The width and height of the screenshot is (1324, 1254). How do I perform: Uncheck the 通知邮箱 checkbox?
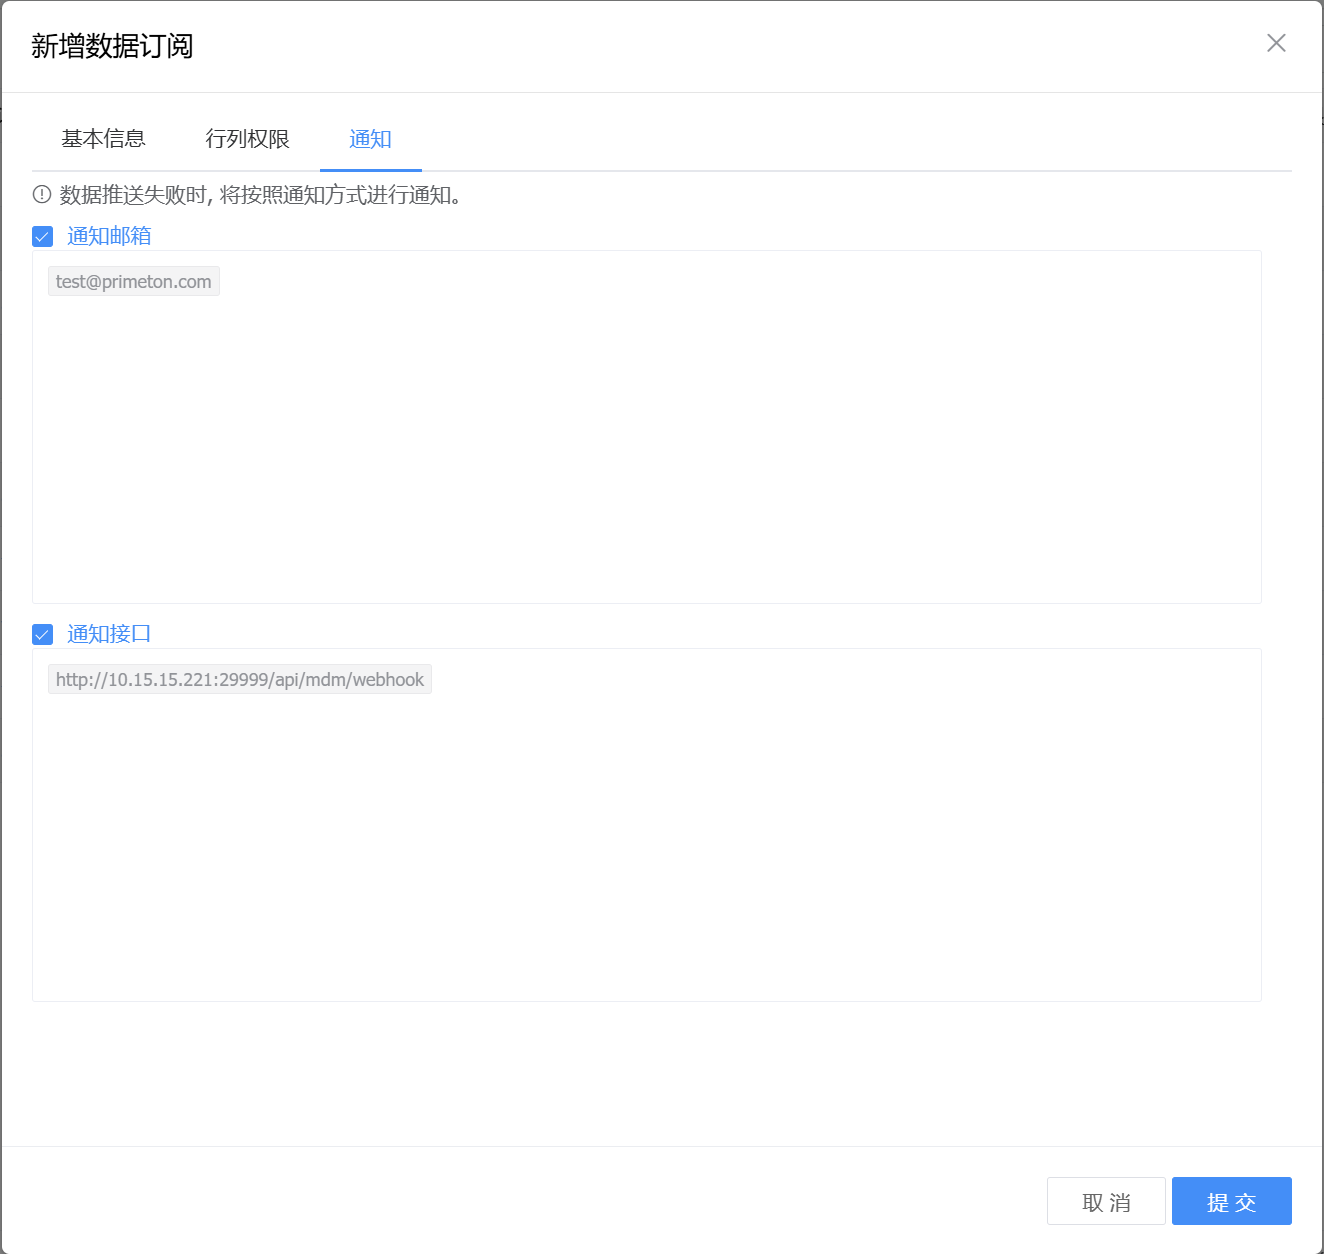tap(43, 237)
